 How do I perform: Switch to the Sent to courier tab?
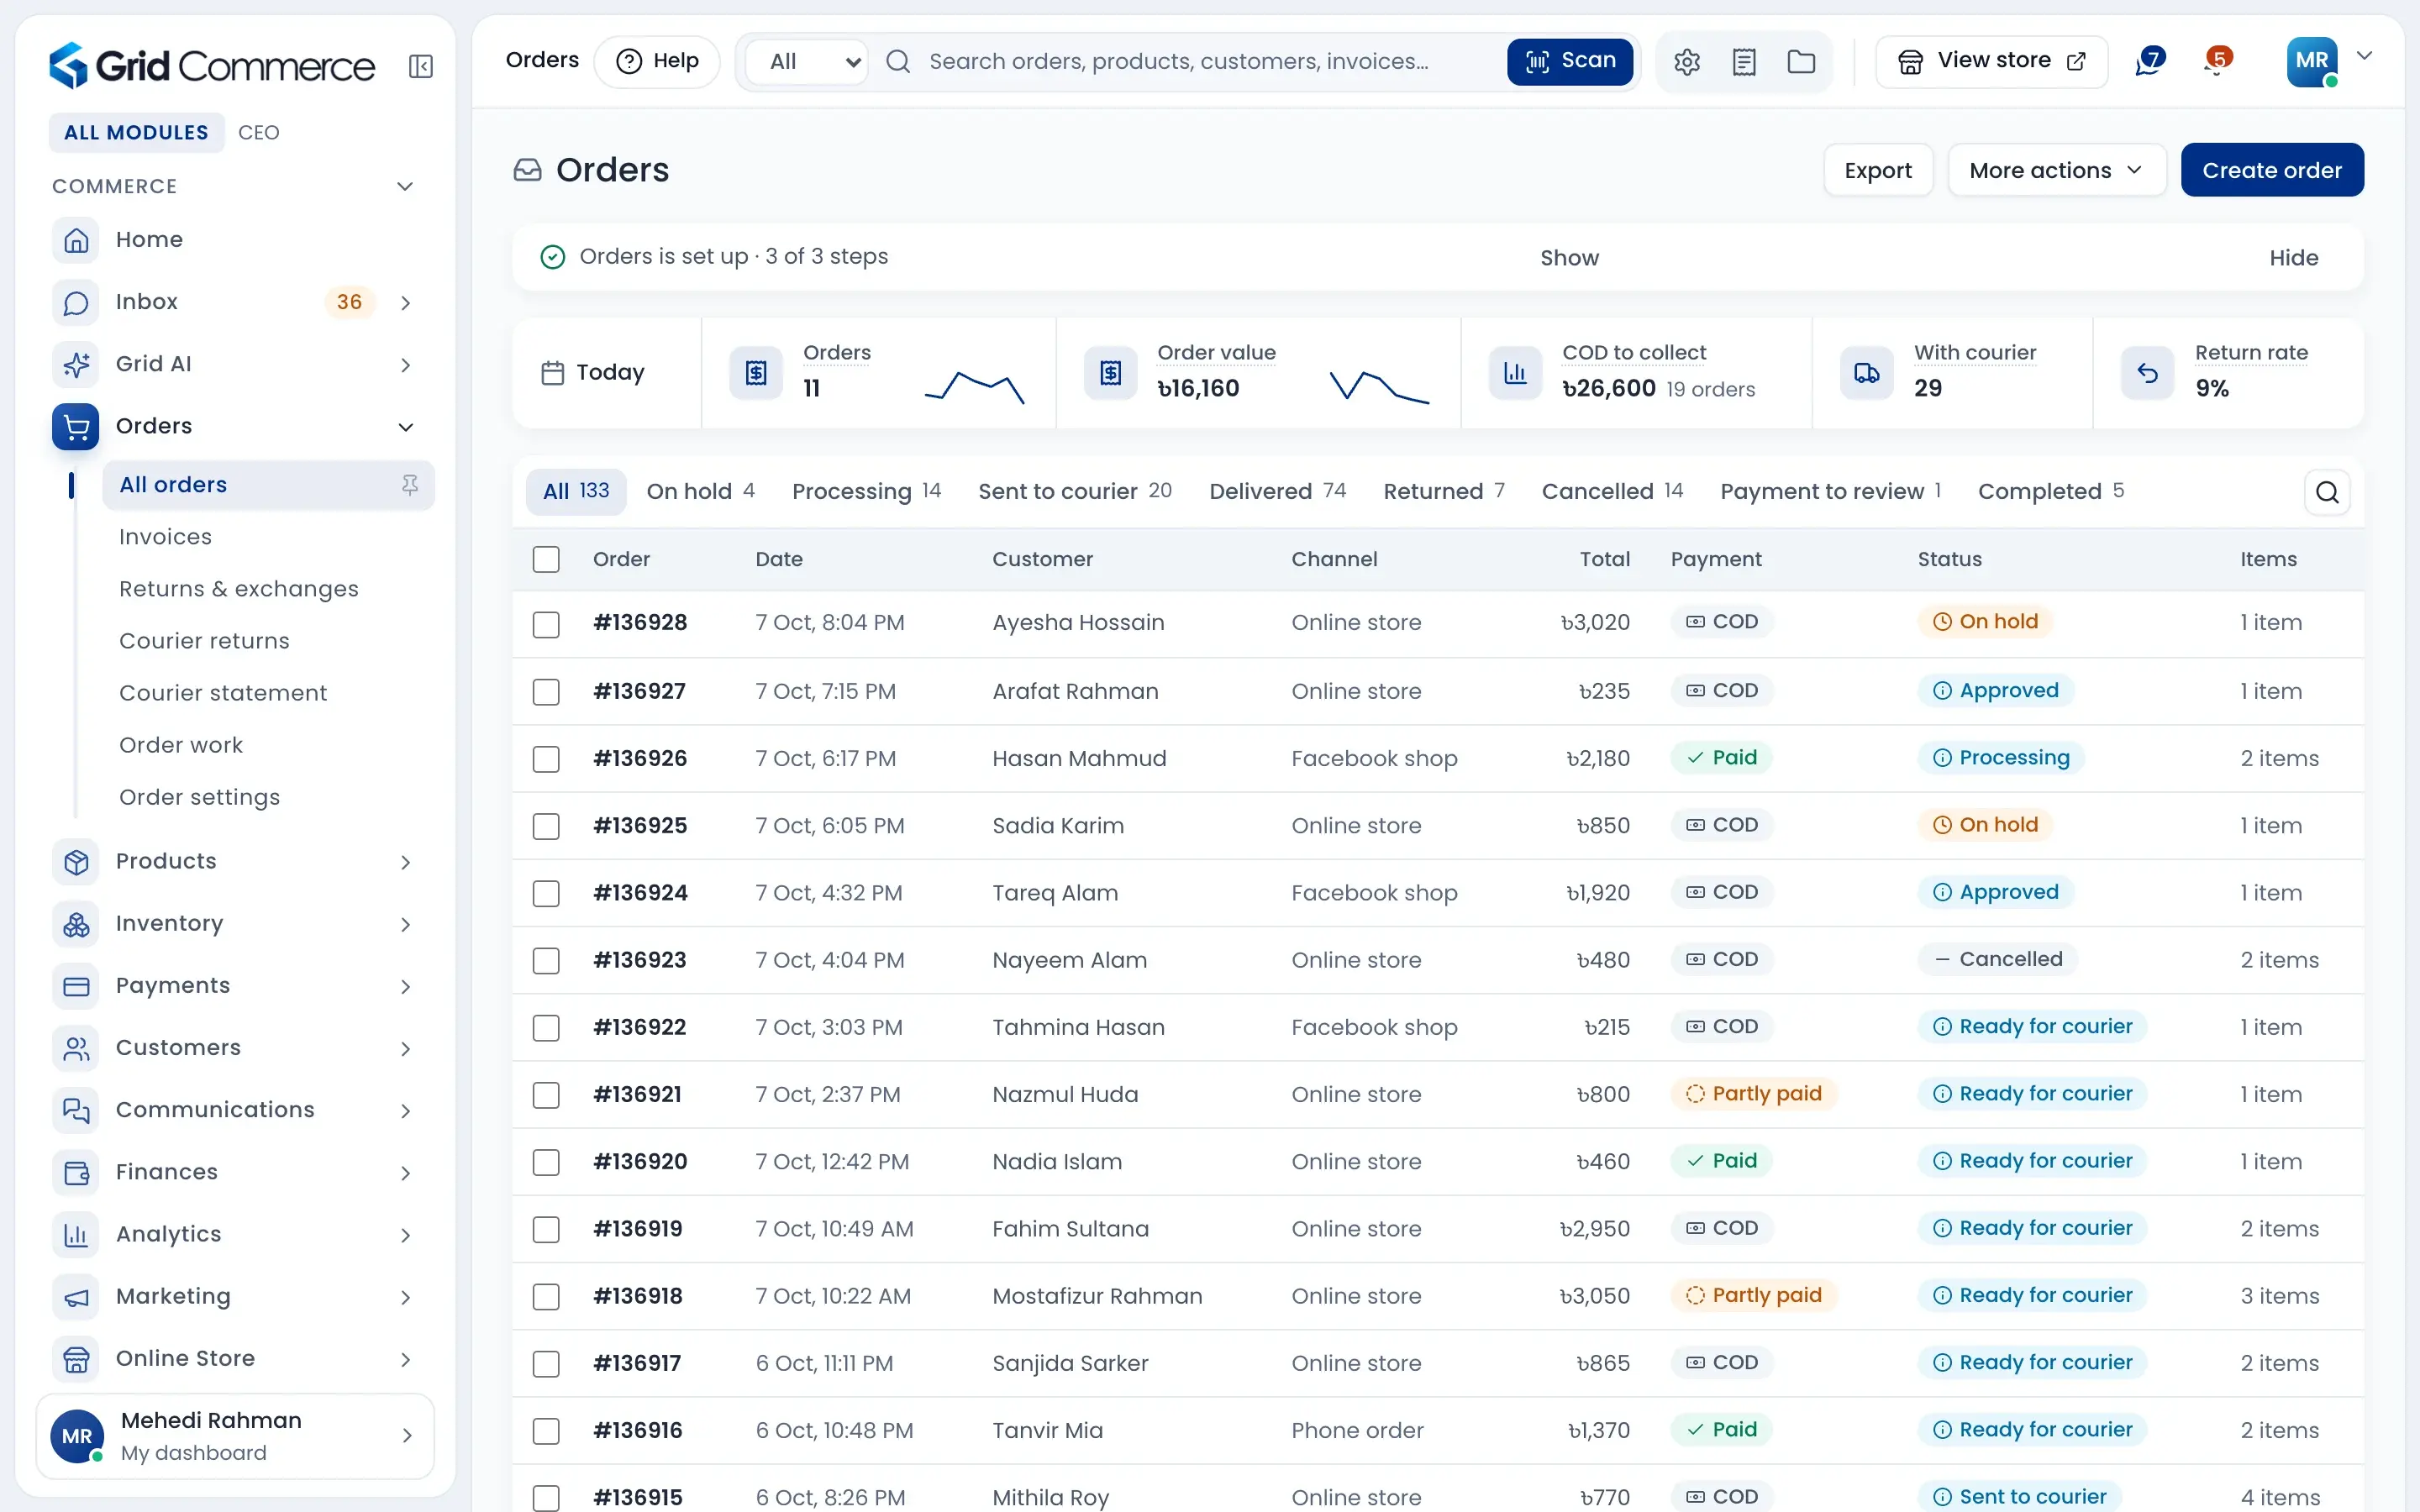[x=1075, y=491]
